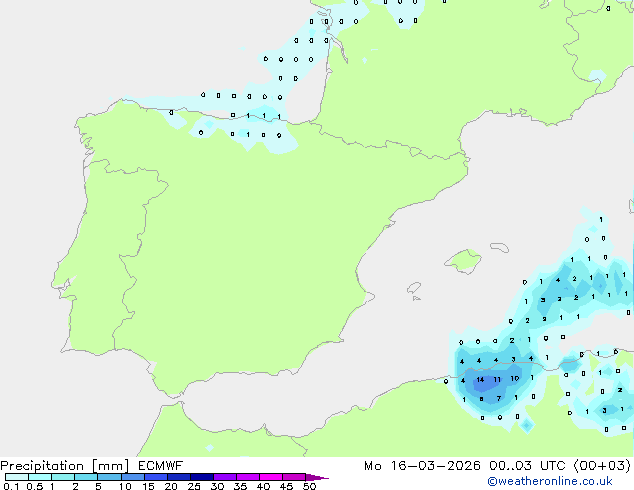The width and height of the screenshot is (634, 490).
Task: Click the legend label '0.1'
Action: pyautogui.click(x=11, y=486)
